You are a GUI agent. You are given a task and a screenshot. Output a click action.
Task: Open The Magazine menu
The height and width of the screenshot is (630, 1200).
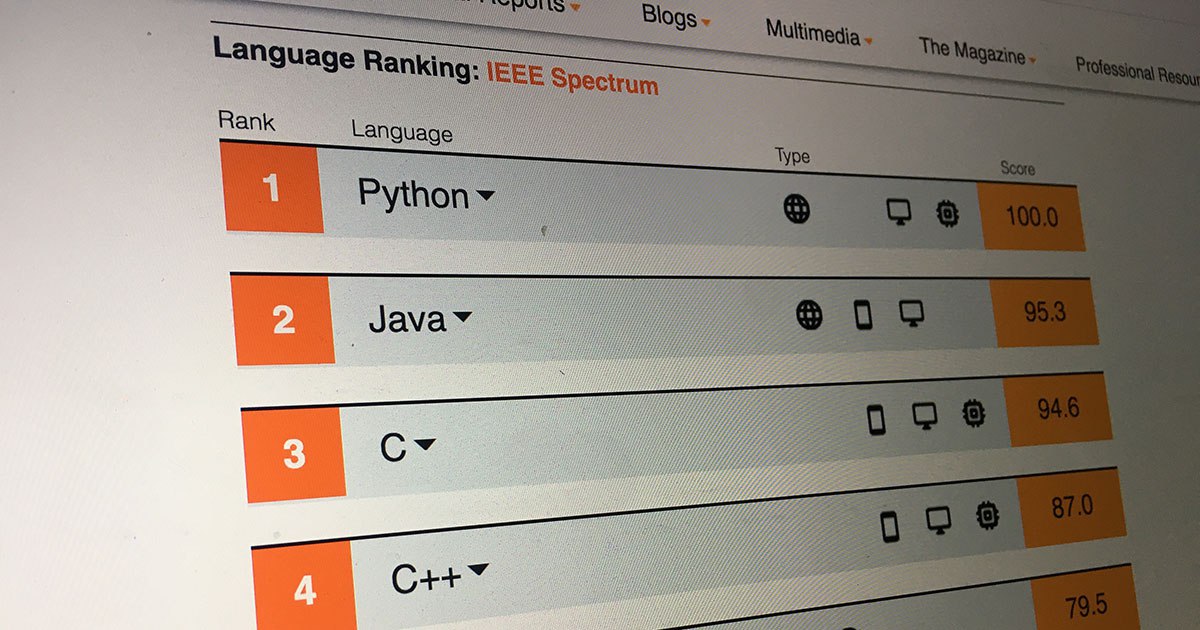click(977, 51)
